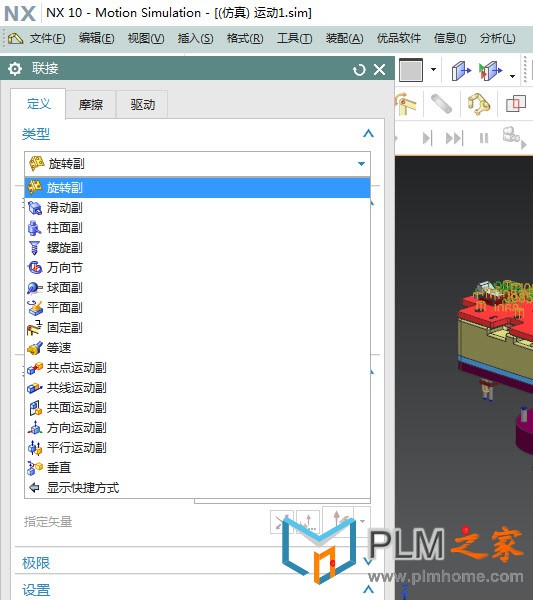Pick 共点运动副 option
This screenshot has width=533, height=600.
tap(197, 367)
